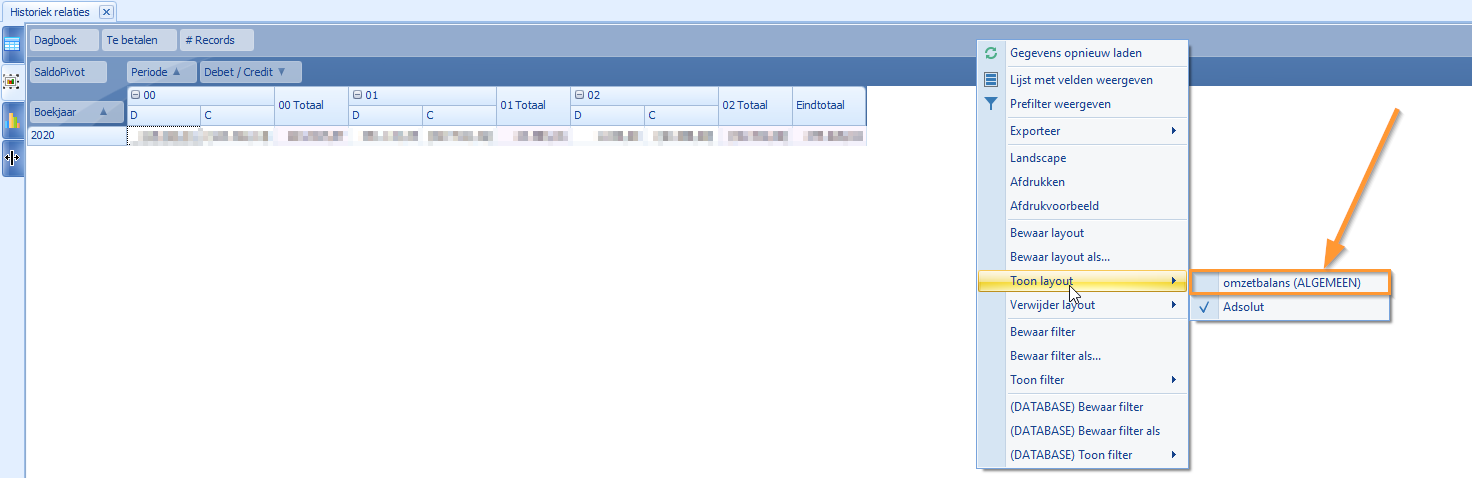Close the Historiek relaties tab

point(106,12)
